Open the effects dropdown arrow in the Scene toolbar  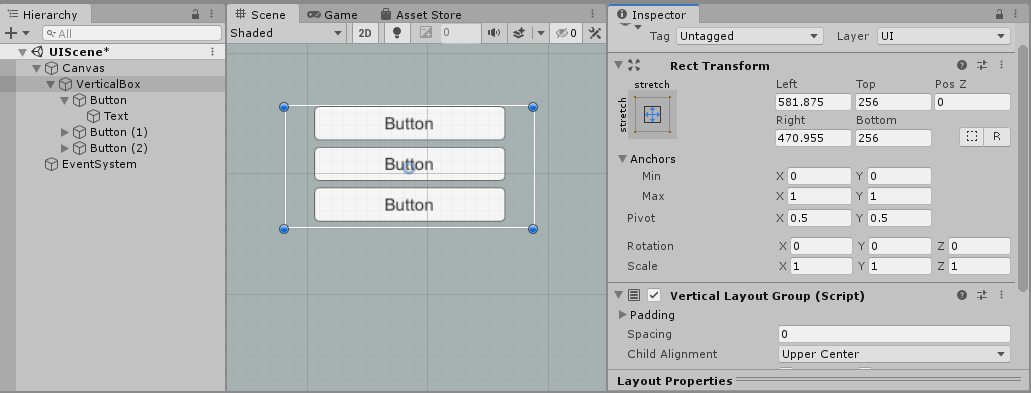pos(540,33)
